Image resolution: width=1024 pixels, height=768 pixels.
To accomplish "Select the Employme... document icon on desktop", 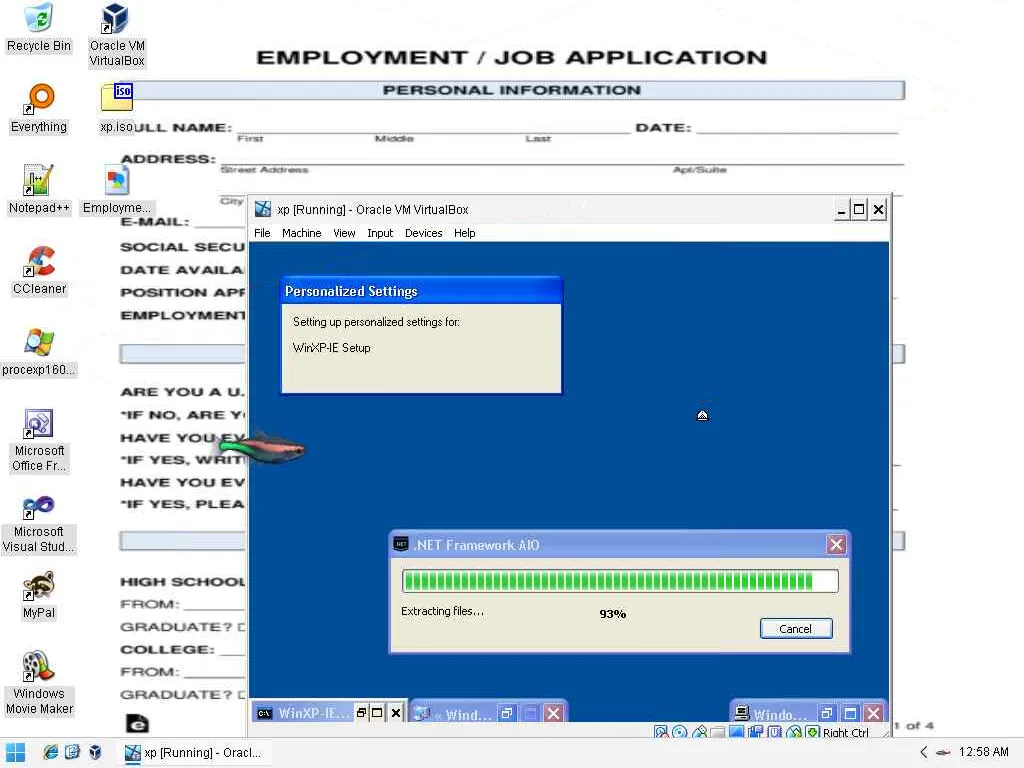I will tap(117, 189).
